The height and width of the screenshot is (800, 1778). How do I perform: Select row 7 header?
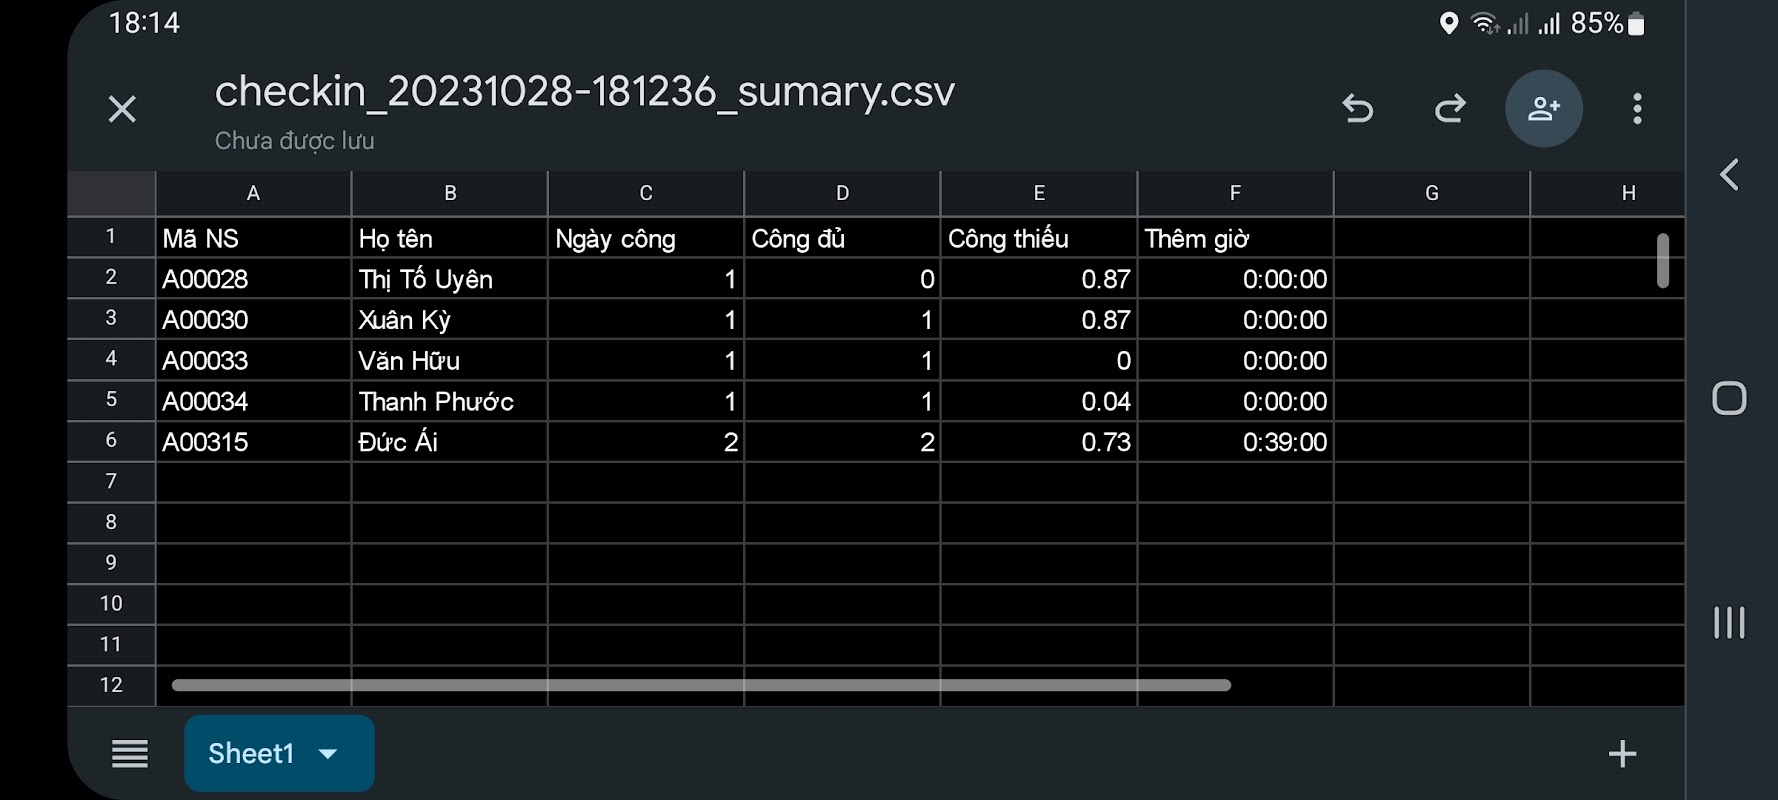pos(111,482)
